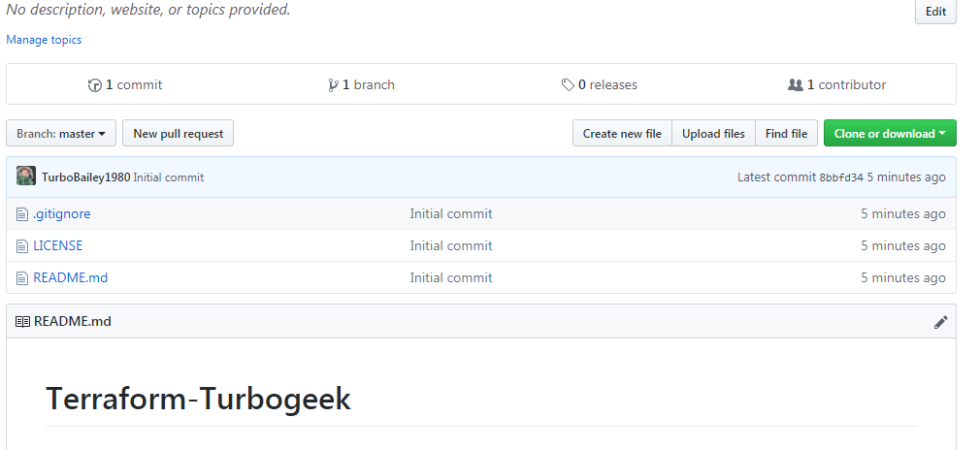The image size is (980, 450).
Task: Select Upload files
Action: coord(713,133)
